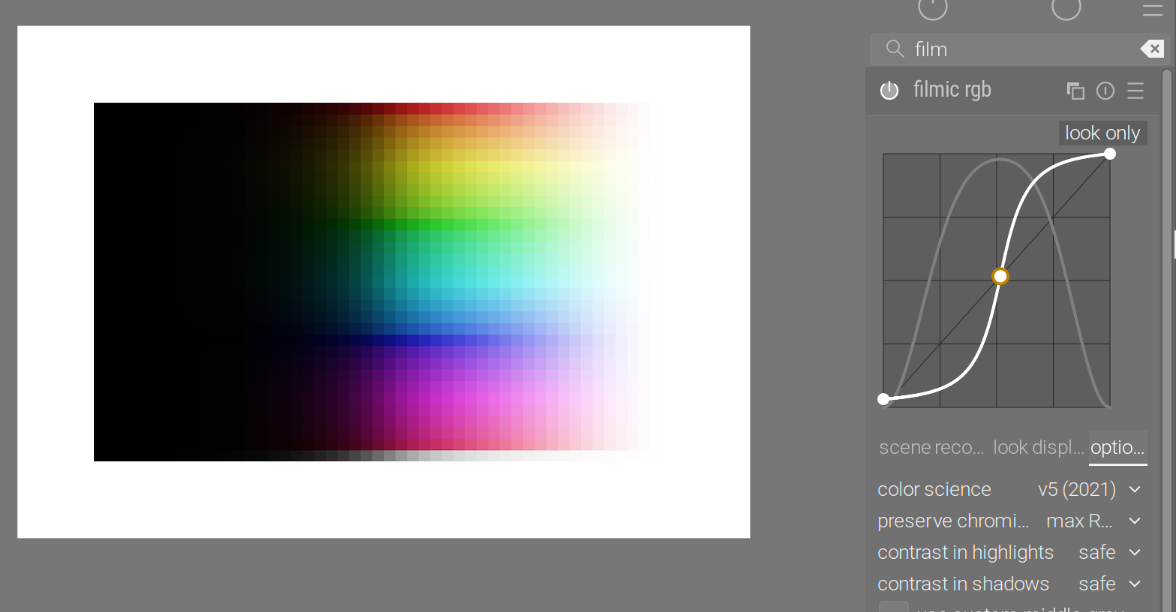Click the magnifier icon in search box
The width and height of the screenshot is (1176, 612).
(895, 49)
